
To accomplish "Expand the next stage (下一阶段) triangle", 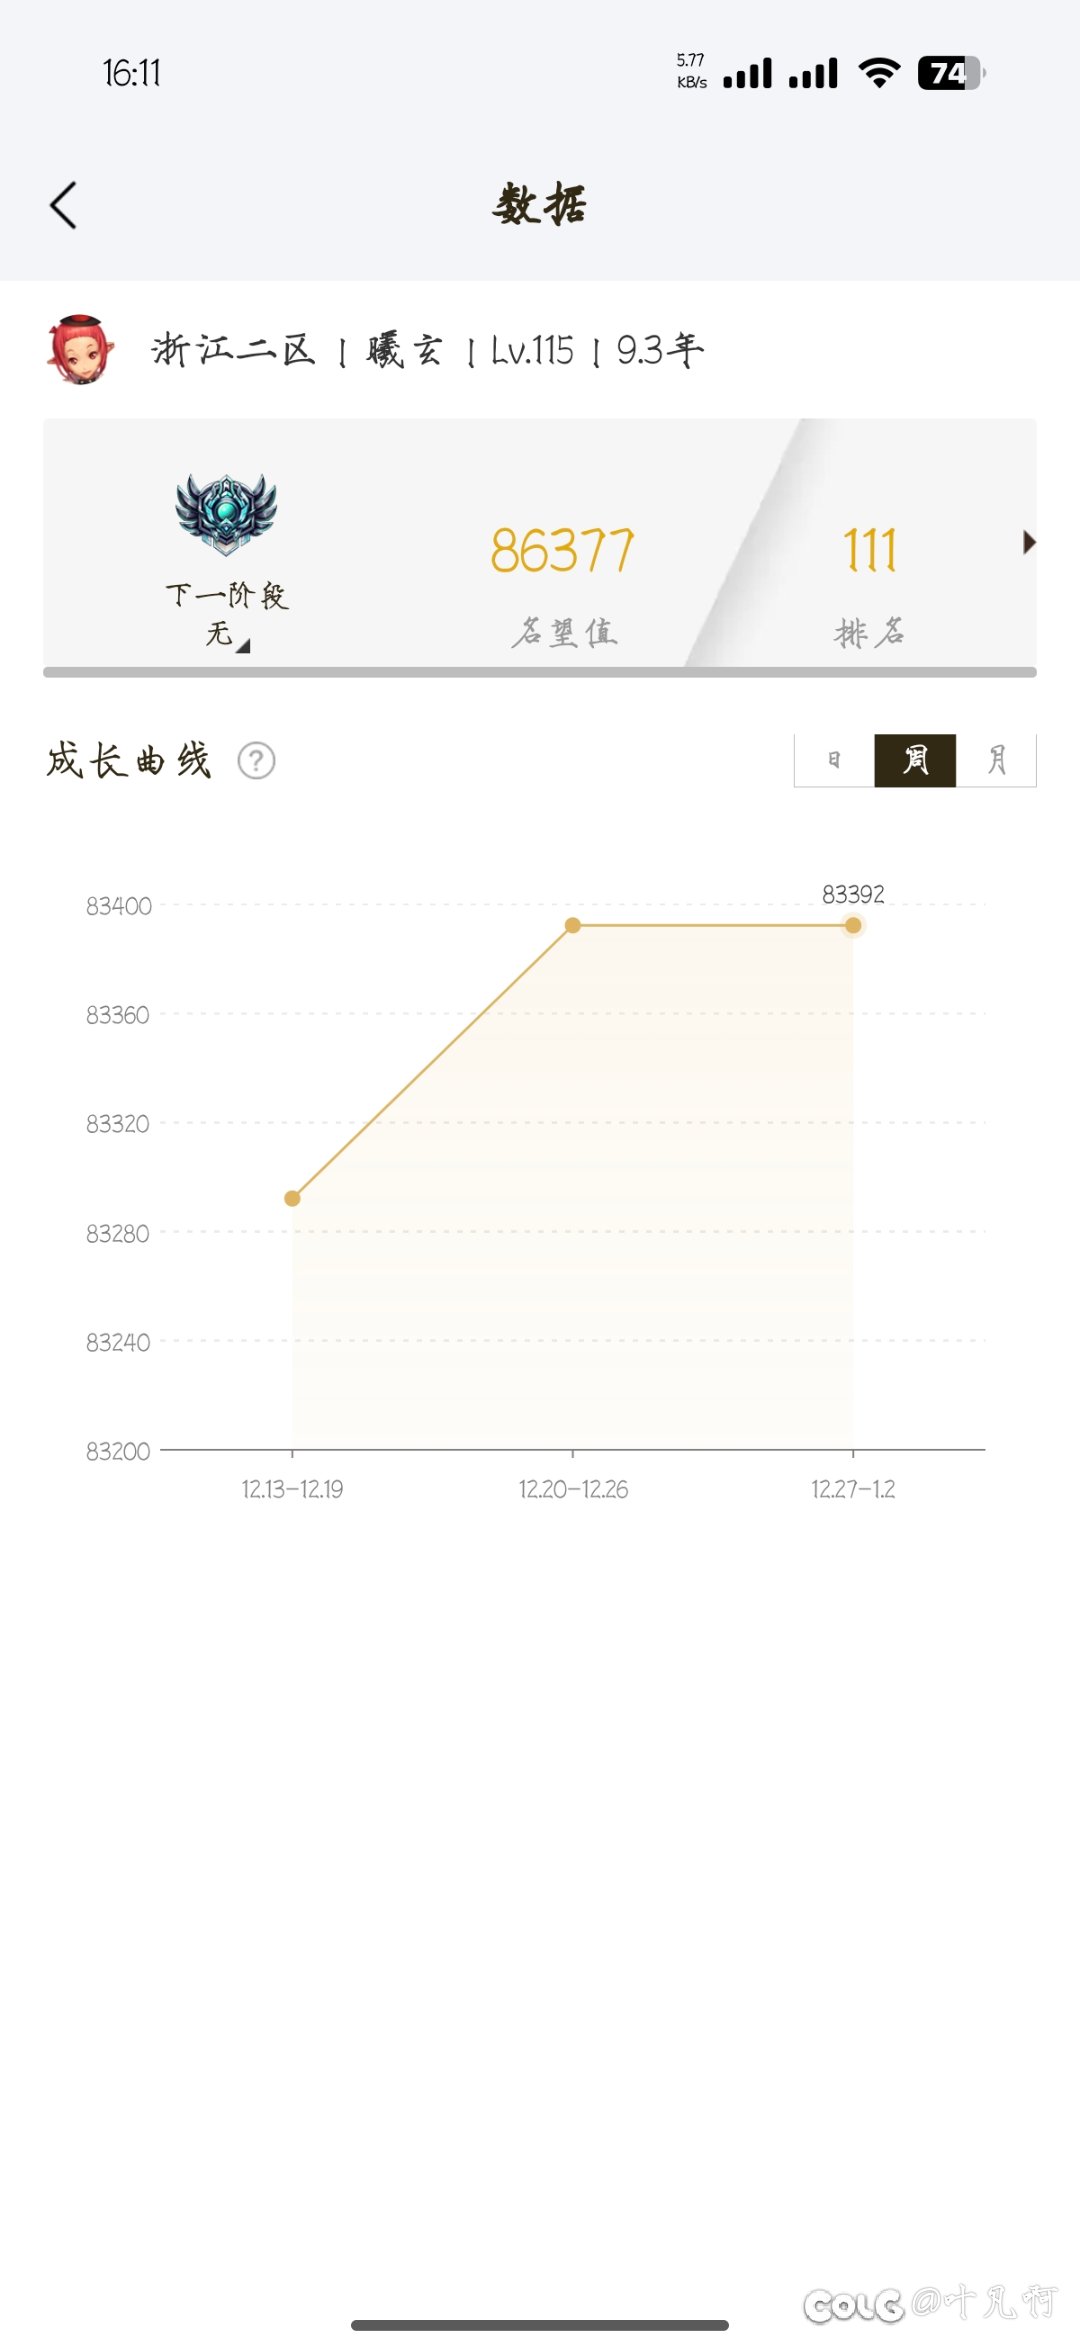I will pos(242,646).
